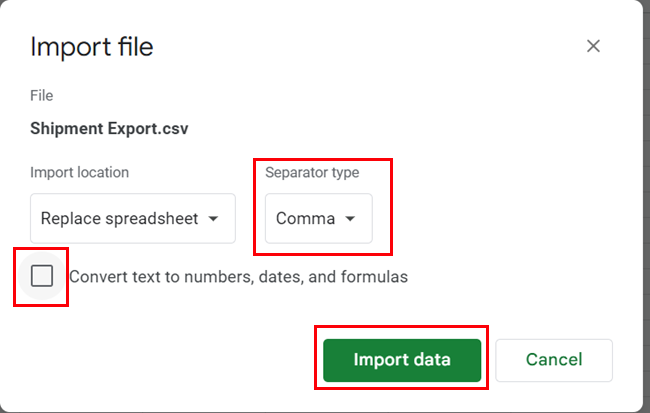This screenshot has width=650, height=413.
Task: Tick the empty square checkbox box
Action: pyautogui.click(x=42, y=276)
